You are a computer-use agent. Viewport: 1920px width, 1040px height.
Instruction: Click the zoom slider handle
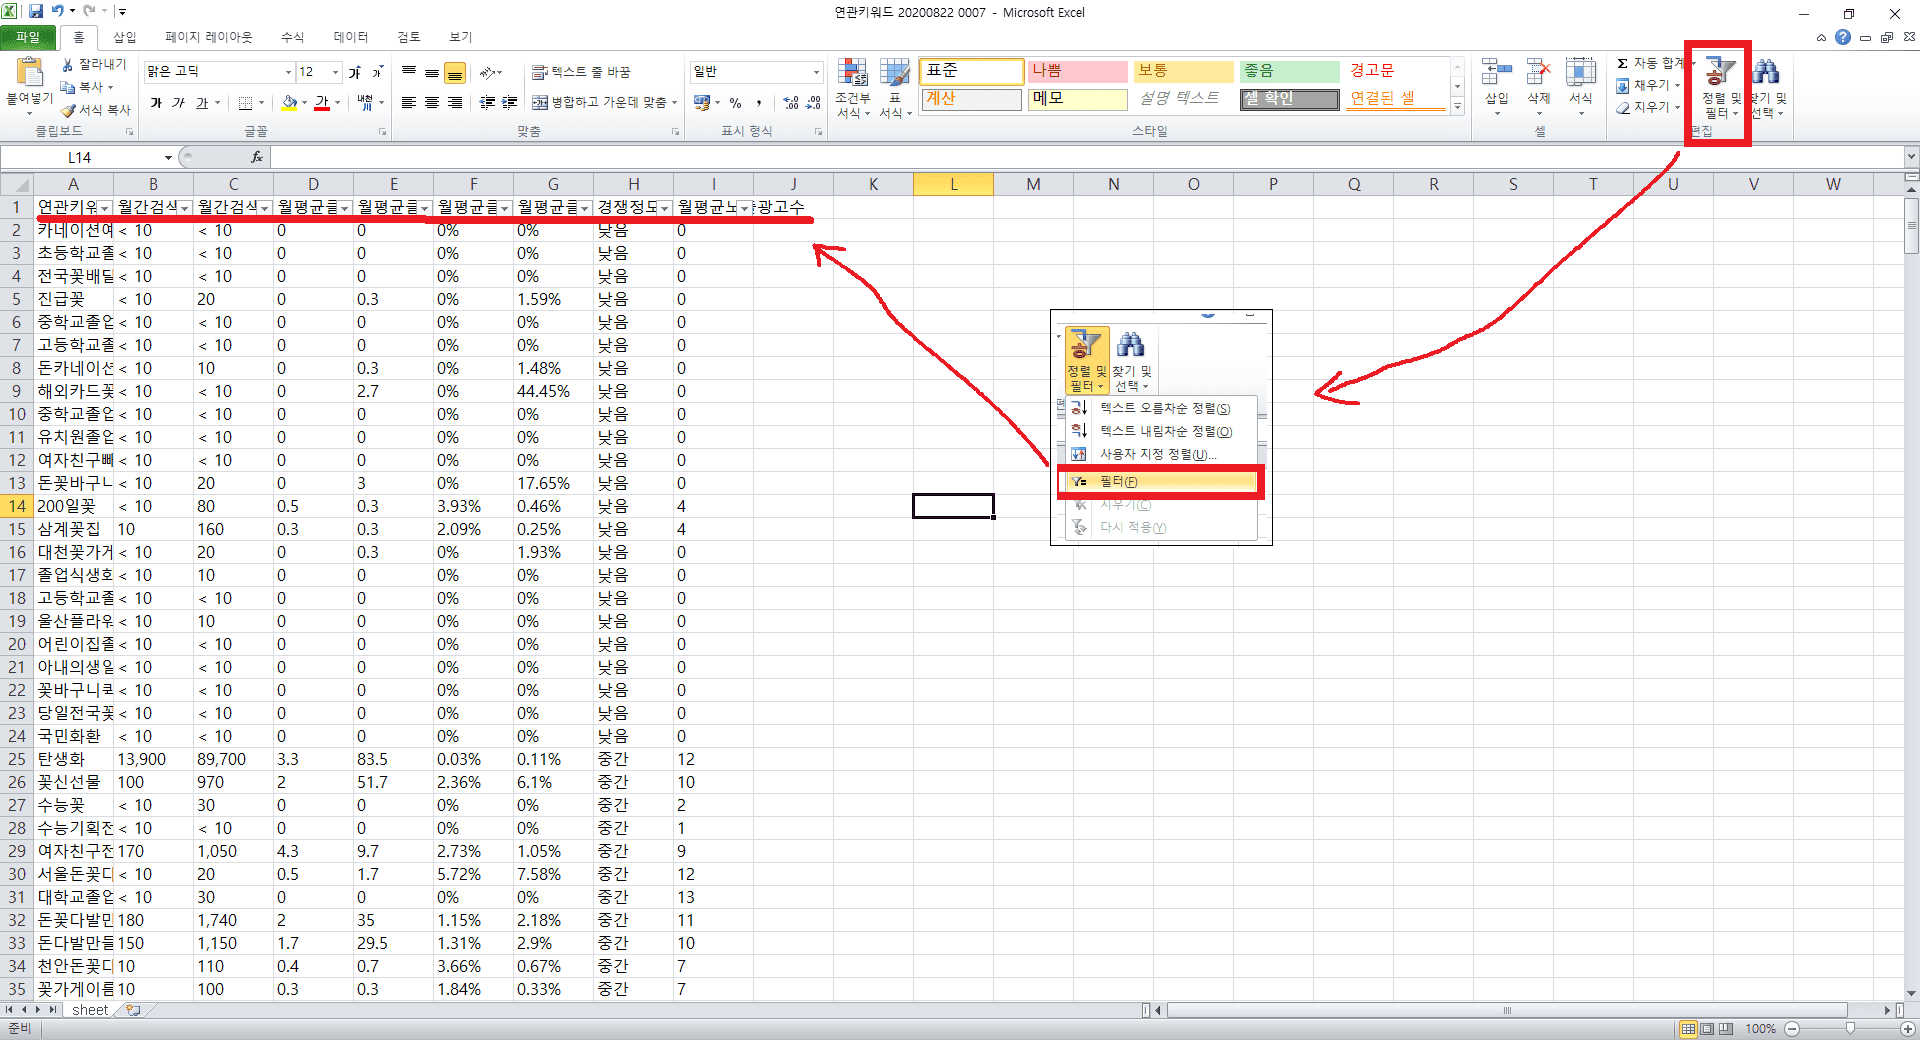coord(1850,1028)
